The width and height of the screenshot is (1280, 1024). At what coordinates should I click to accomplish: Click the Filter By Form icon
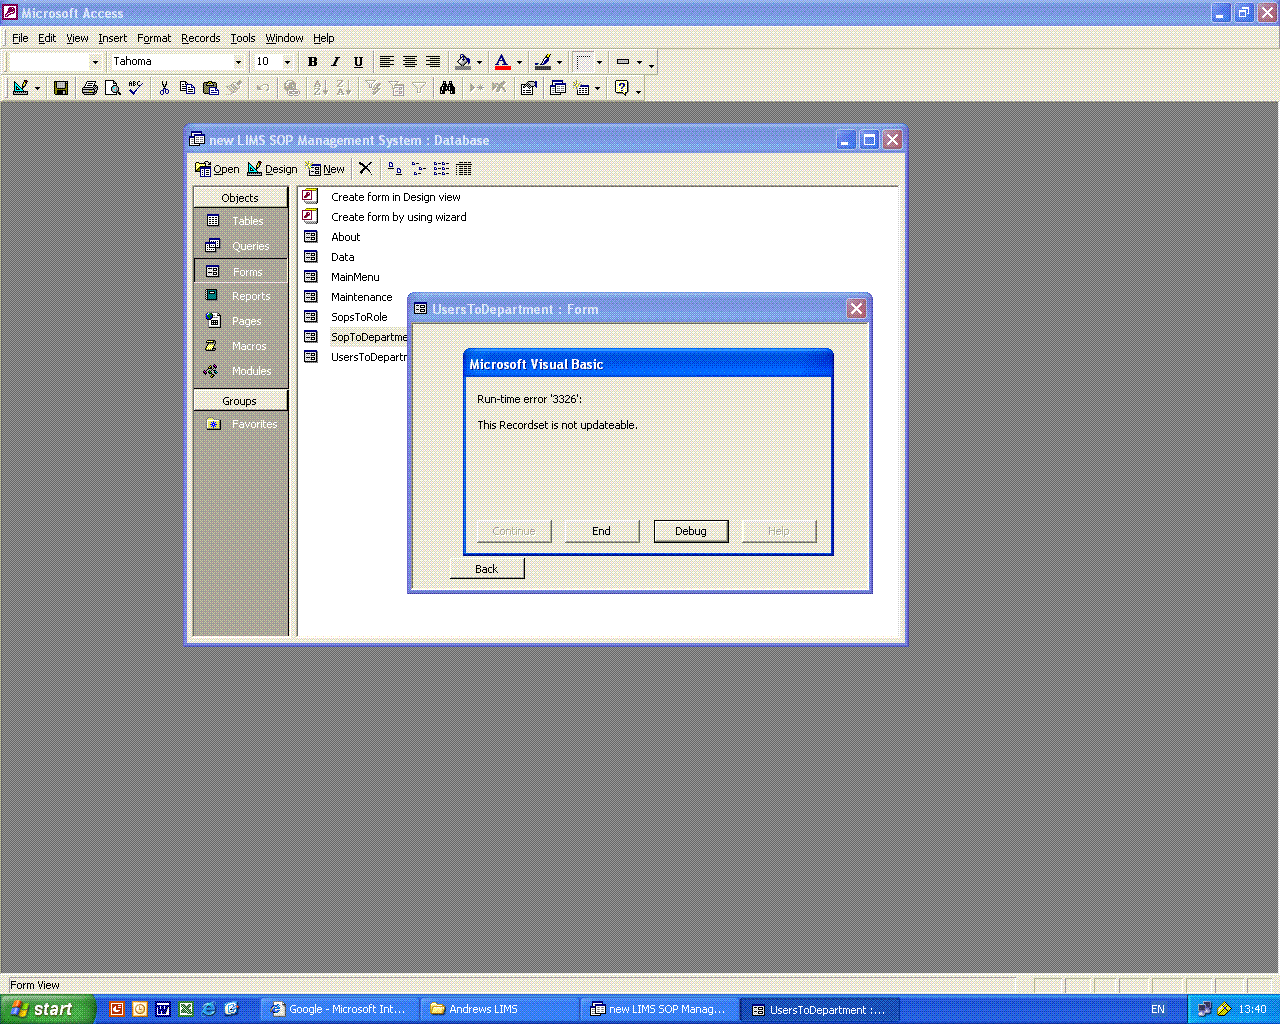pyautogui.click(x=396, y=88)
